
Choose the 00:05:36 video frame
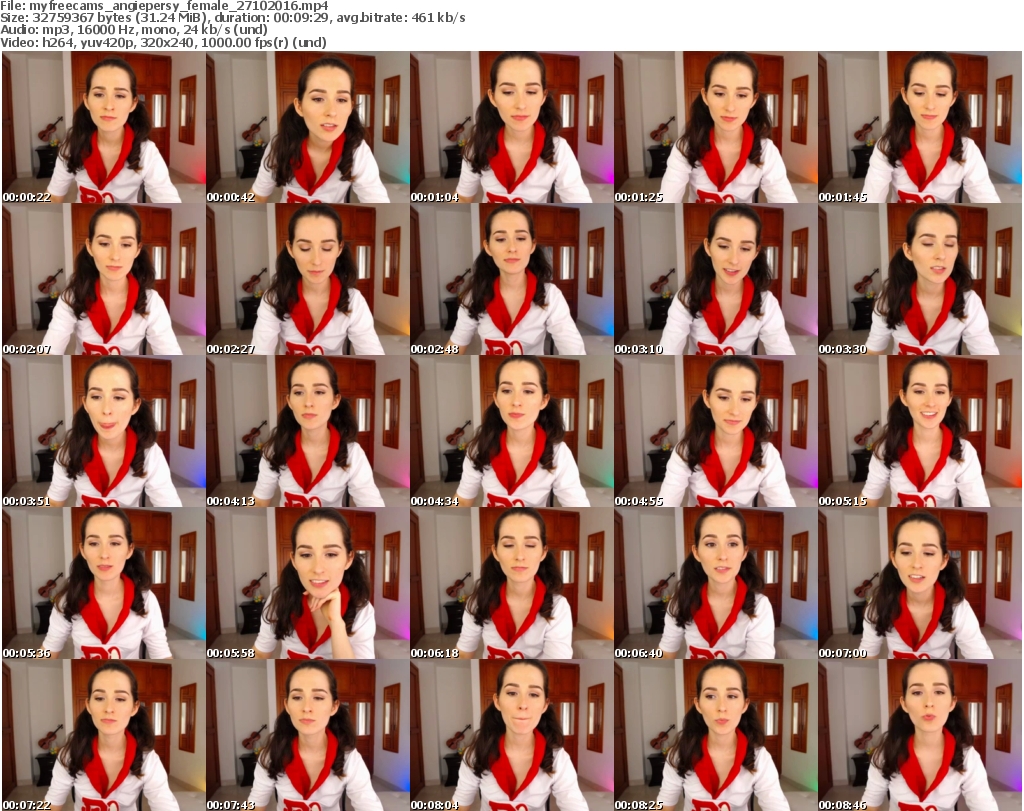[103, 584]
